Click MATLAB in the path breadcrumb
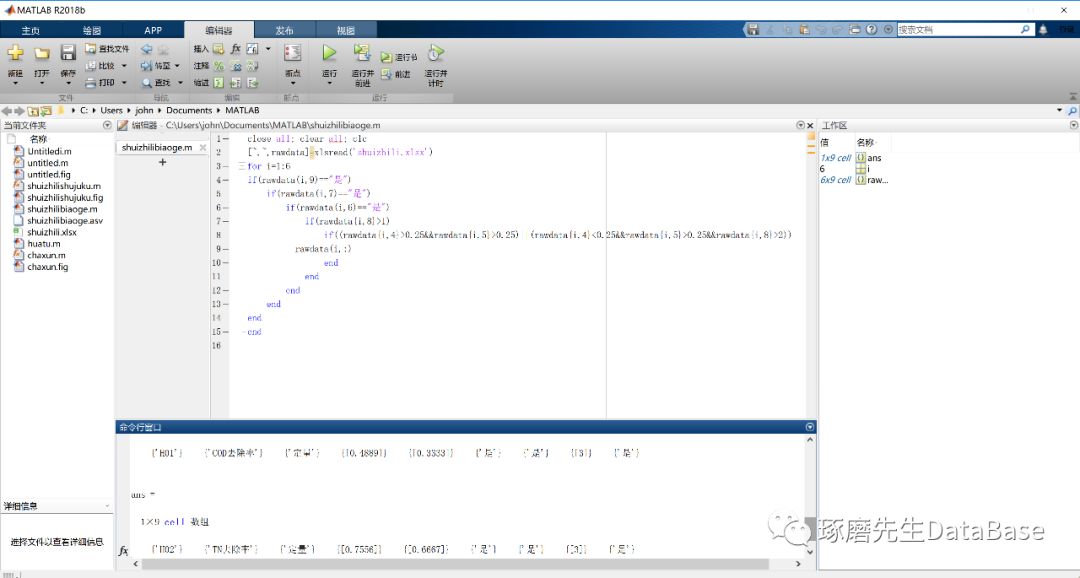 (241, 110)
